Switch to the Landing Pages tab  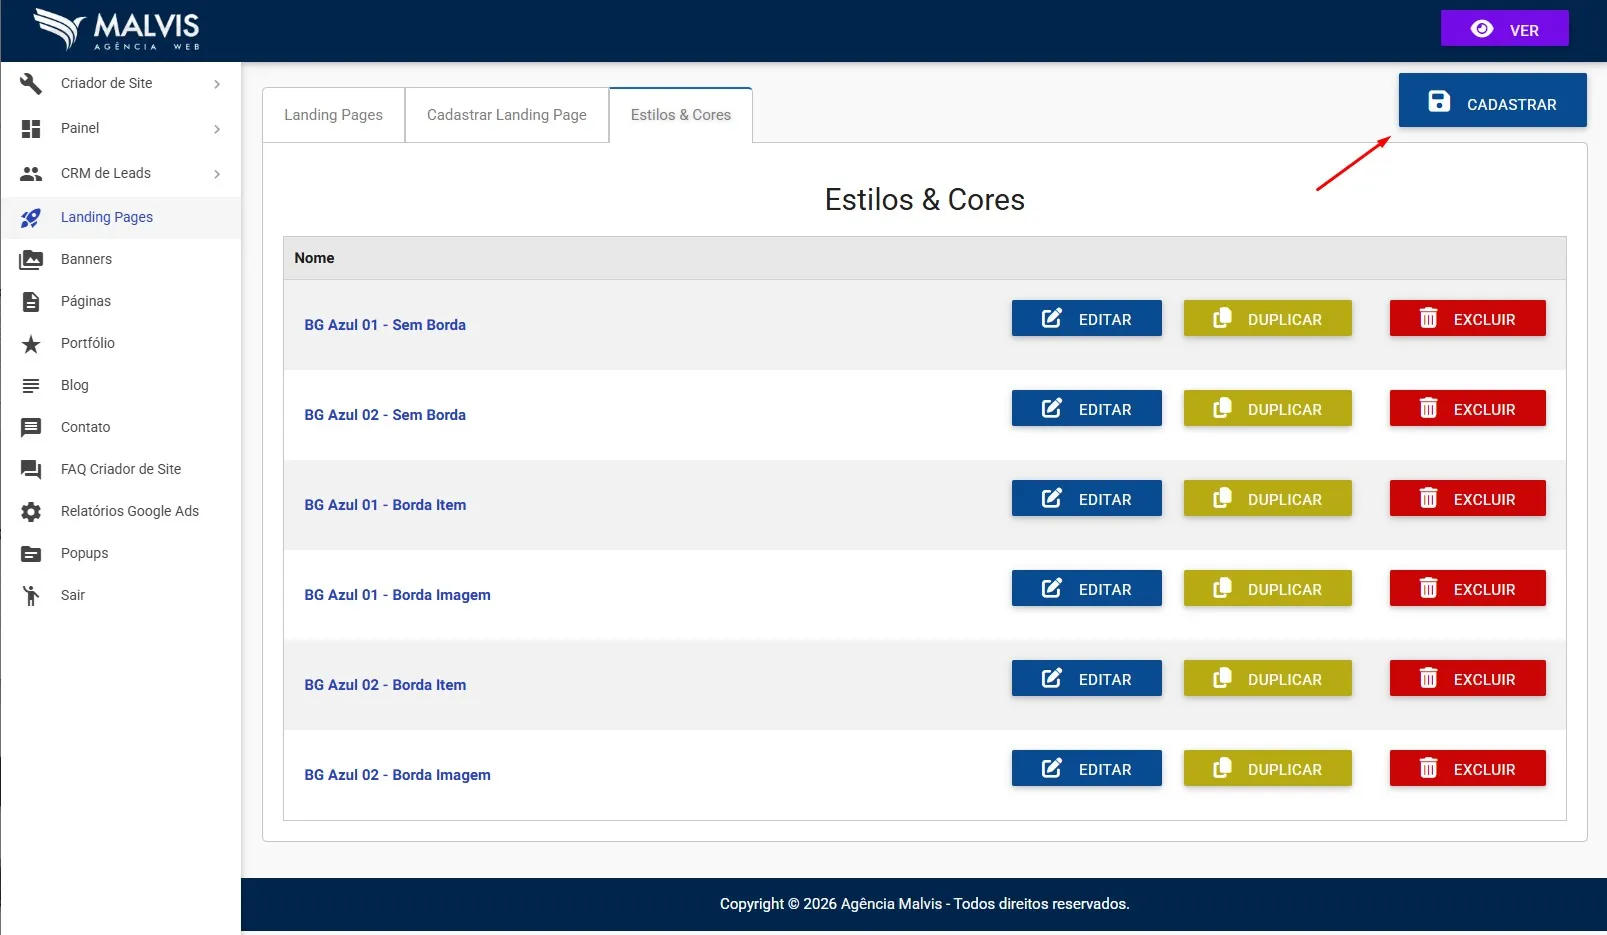click(333, 115)
